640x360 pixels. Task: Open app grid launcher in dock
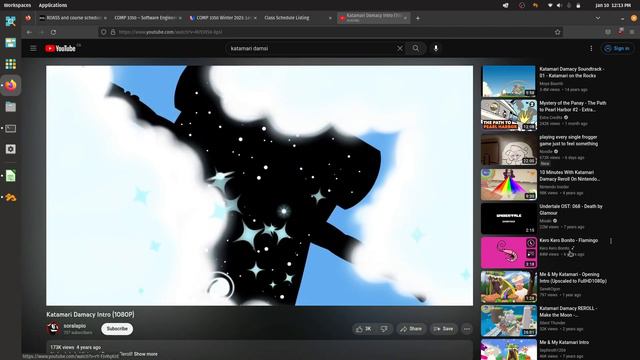point(11,64)
